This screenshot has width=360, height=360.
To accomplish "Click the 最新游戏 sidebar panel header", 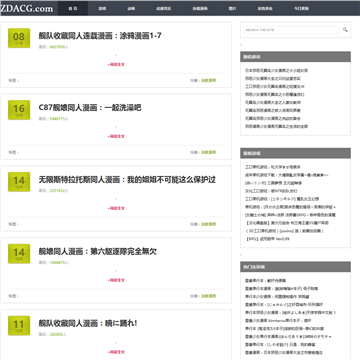I will 295,153.
